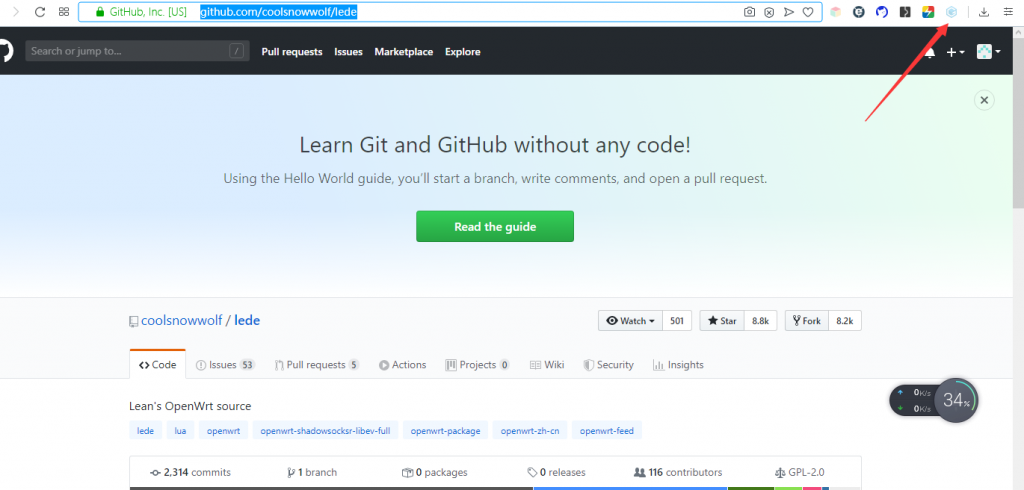Image resolution: width=1024 pixels, height=490 pixels.
Task: Reload the page with the refresh icon
Action: (39, 12)
